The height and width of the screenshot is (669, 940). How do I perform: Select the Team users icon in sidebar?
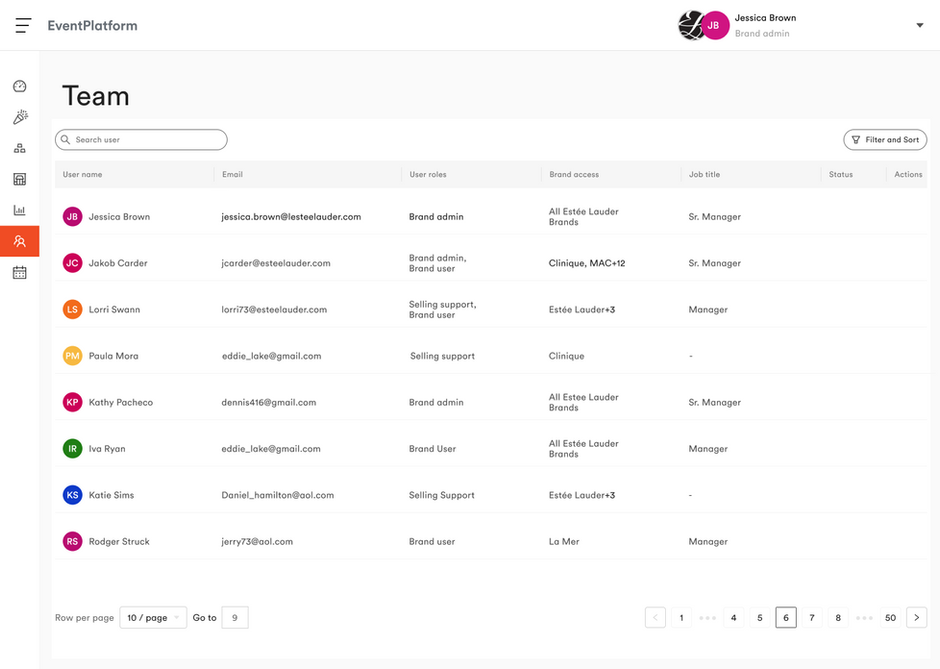20,241
